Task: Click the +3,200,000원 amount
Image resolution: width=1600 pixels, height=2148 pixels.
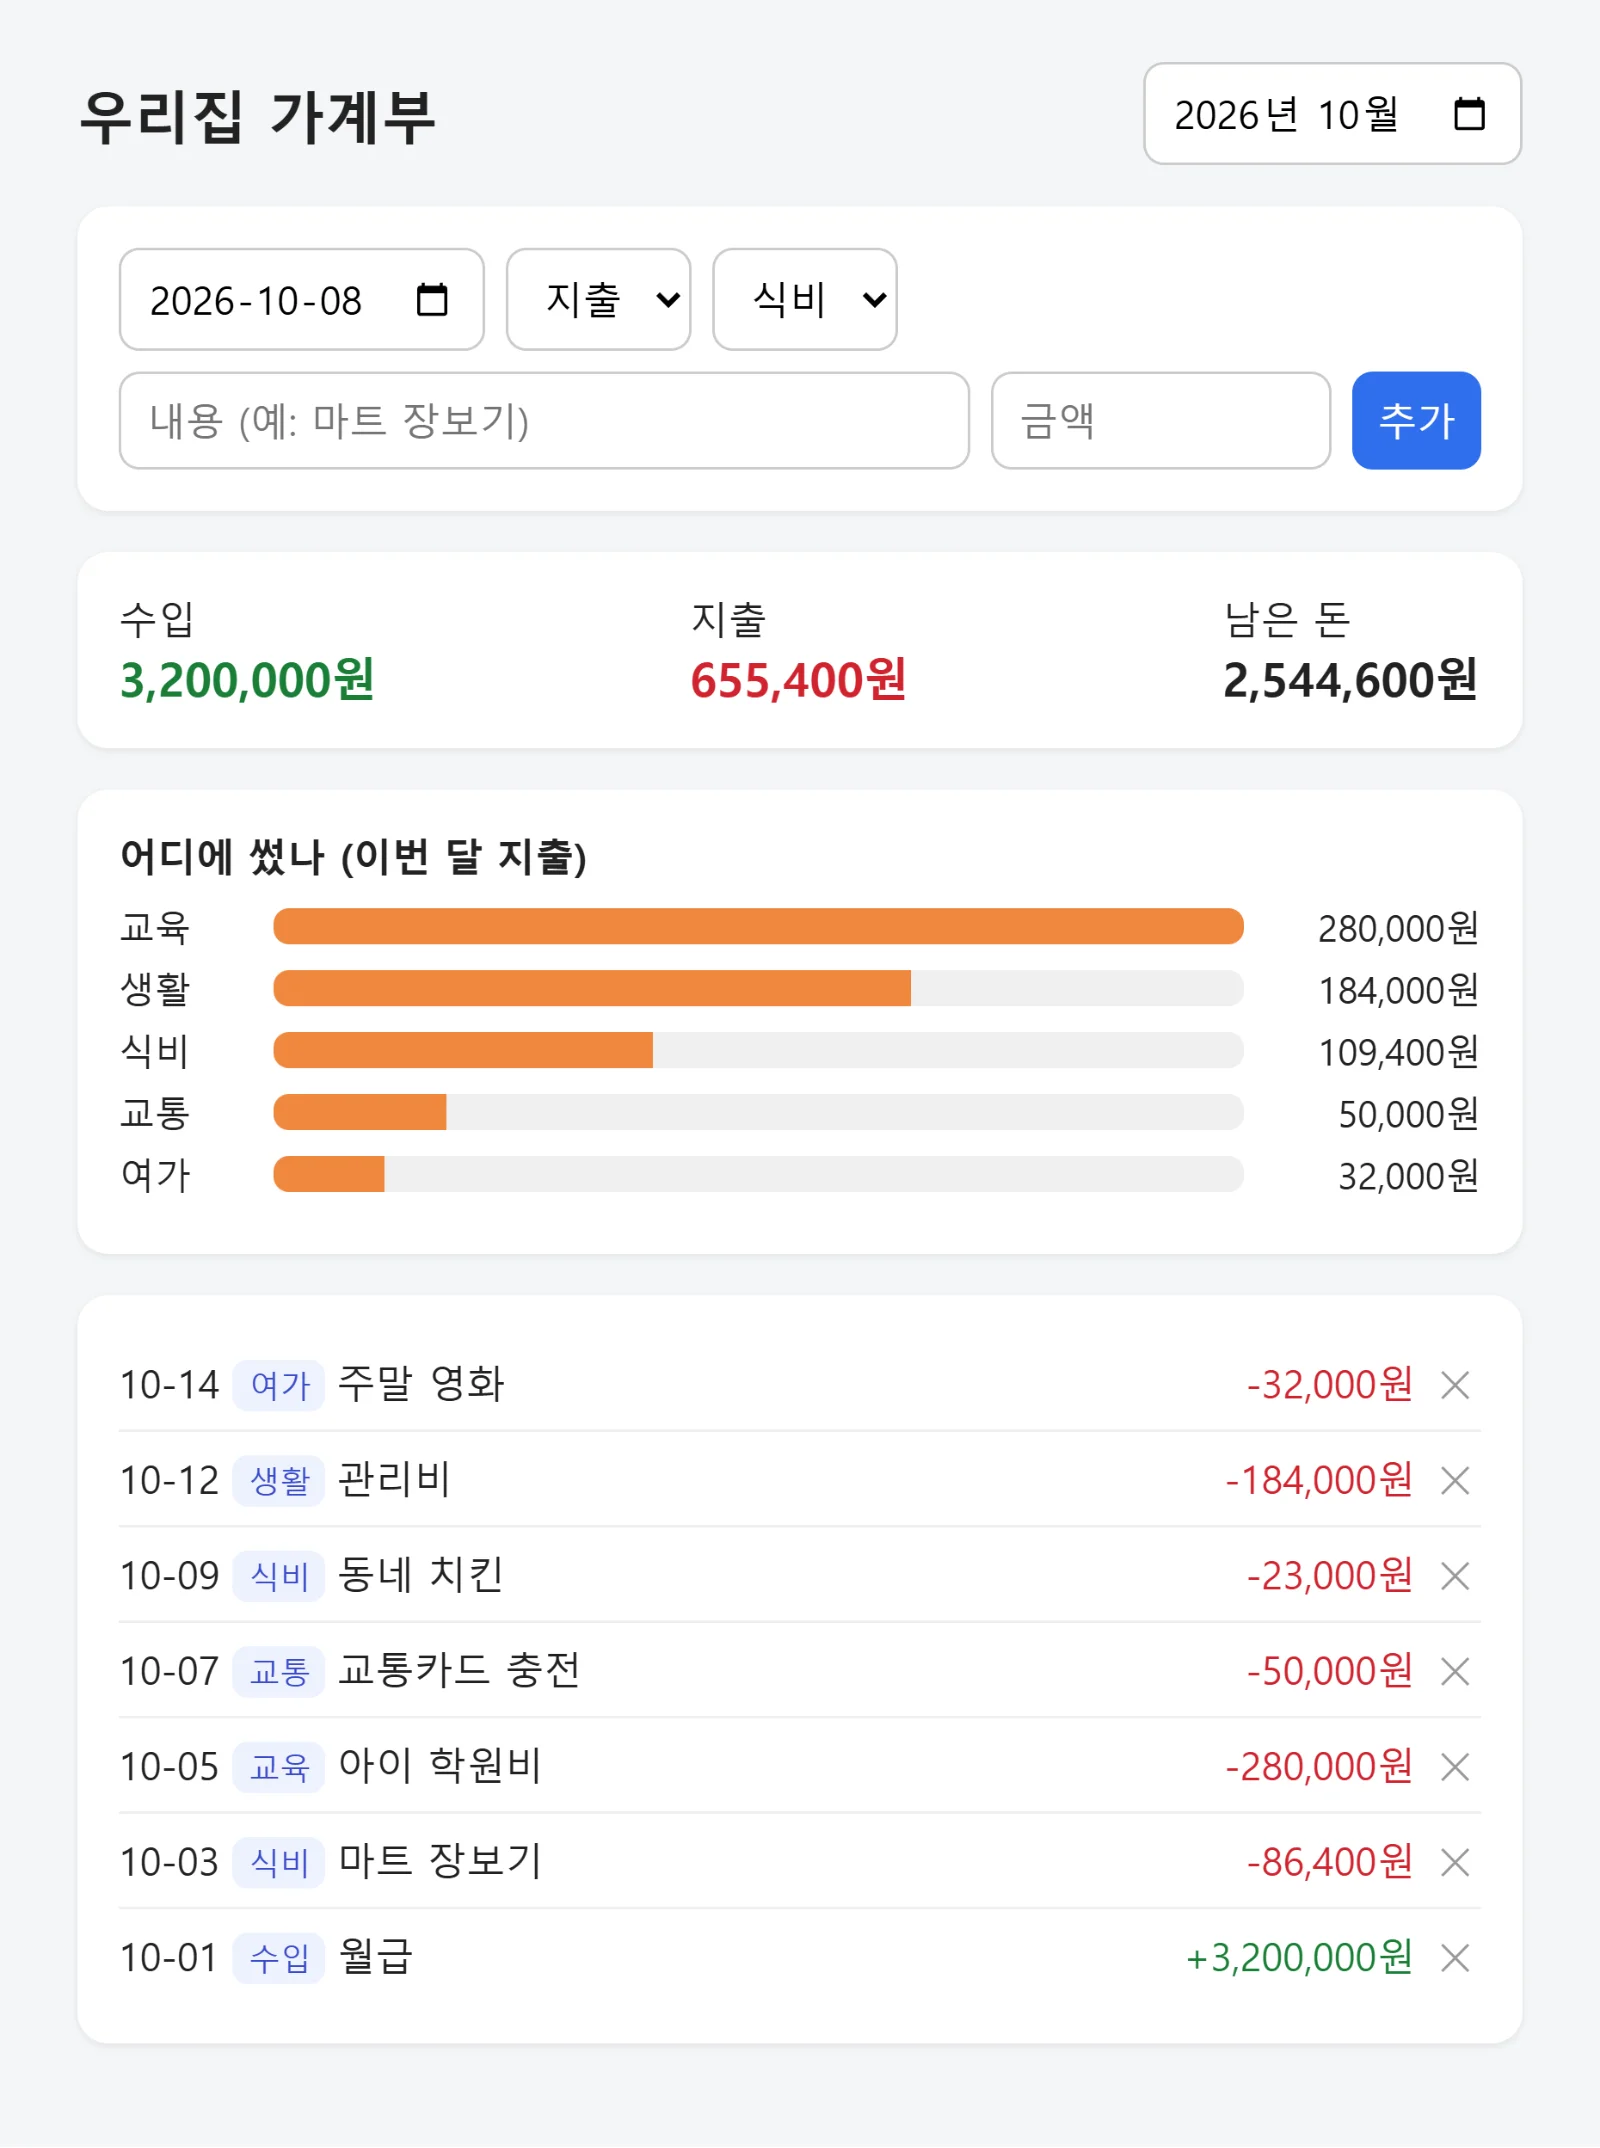Action: click(x=1299, y=1958)
